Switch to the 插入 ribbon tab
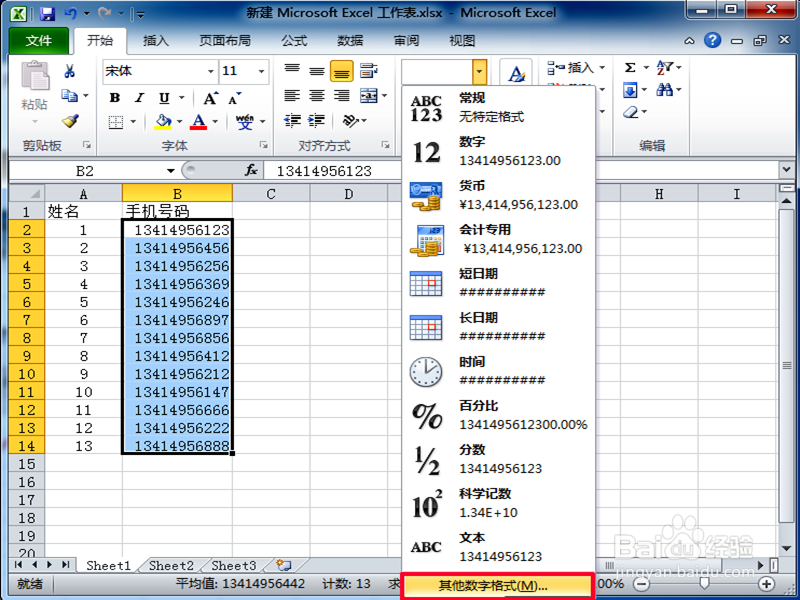 click(156, 41)
